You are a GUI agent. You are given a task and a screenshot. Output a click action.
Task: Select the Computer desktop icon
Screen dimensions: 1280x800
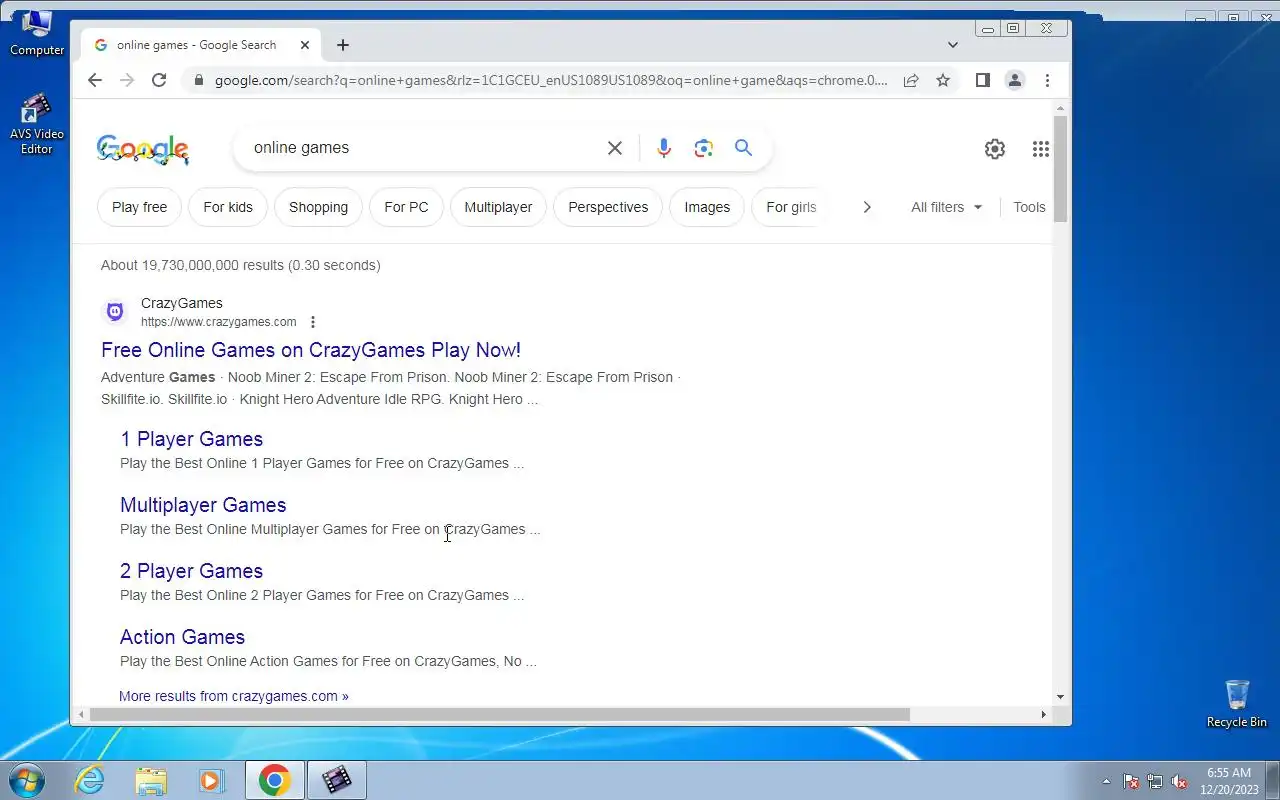tap(36, 33)
